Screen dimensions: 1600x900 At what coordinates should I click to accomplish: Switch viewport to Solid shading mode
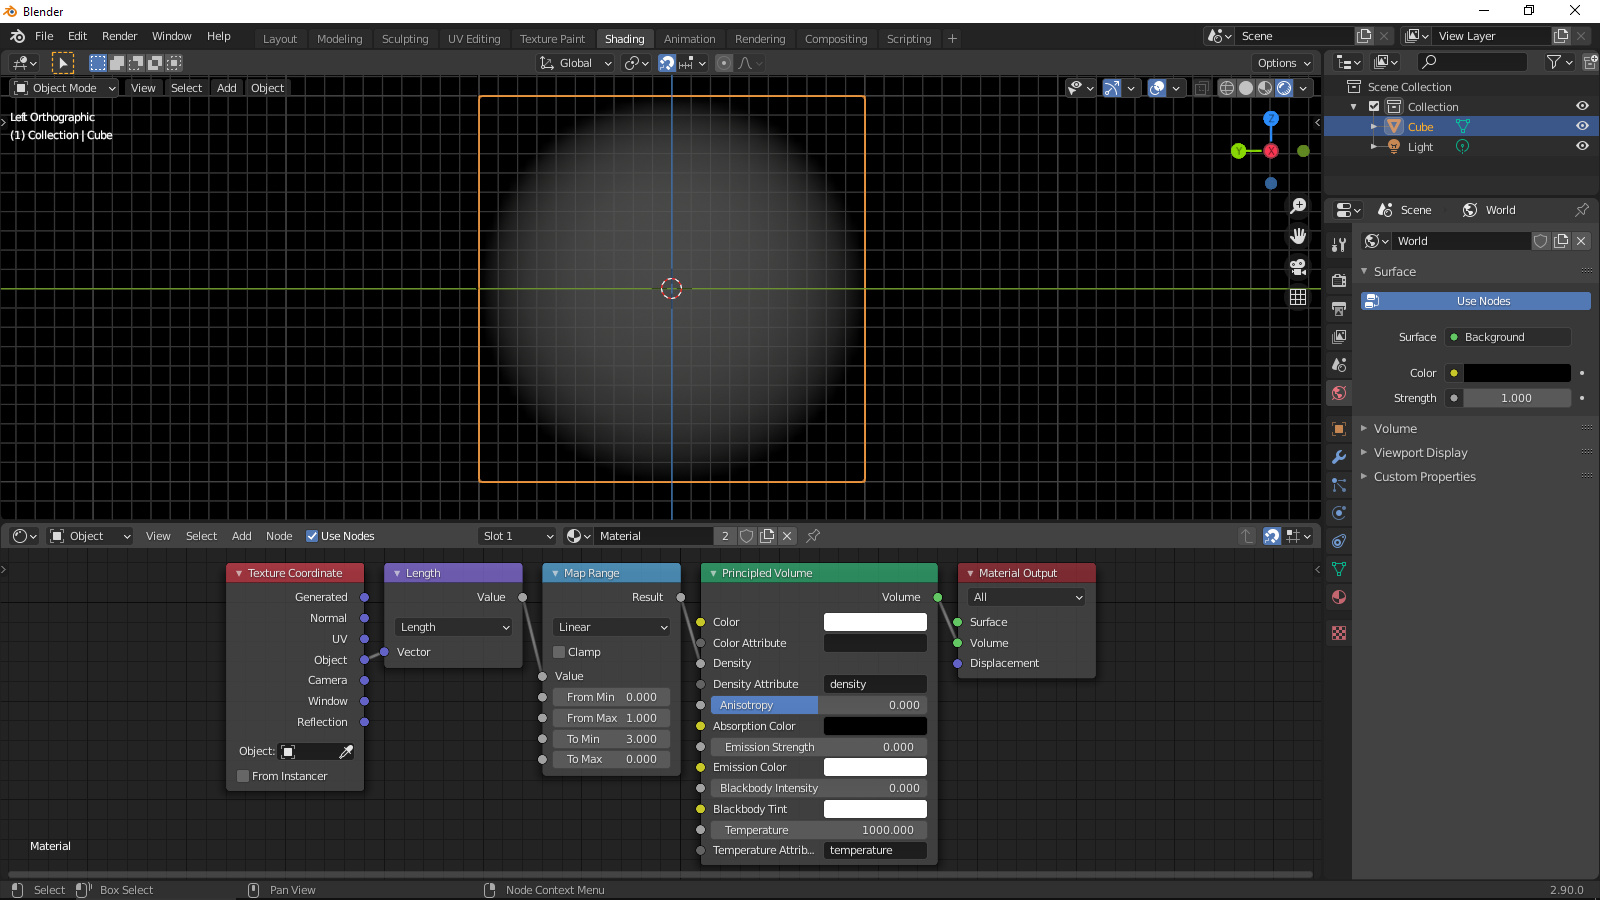point(1245,87)
